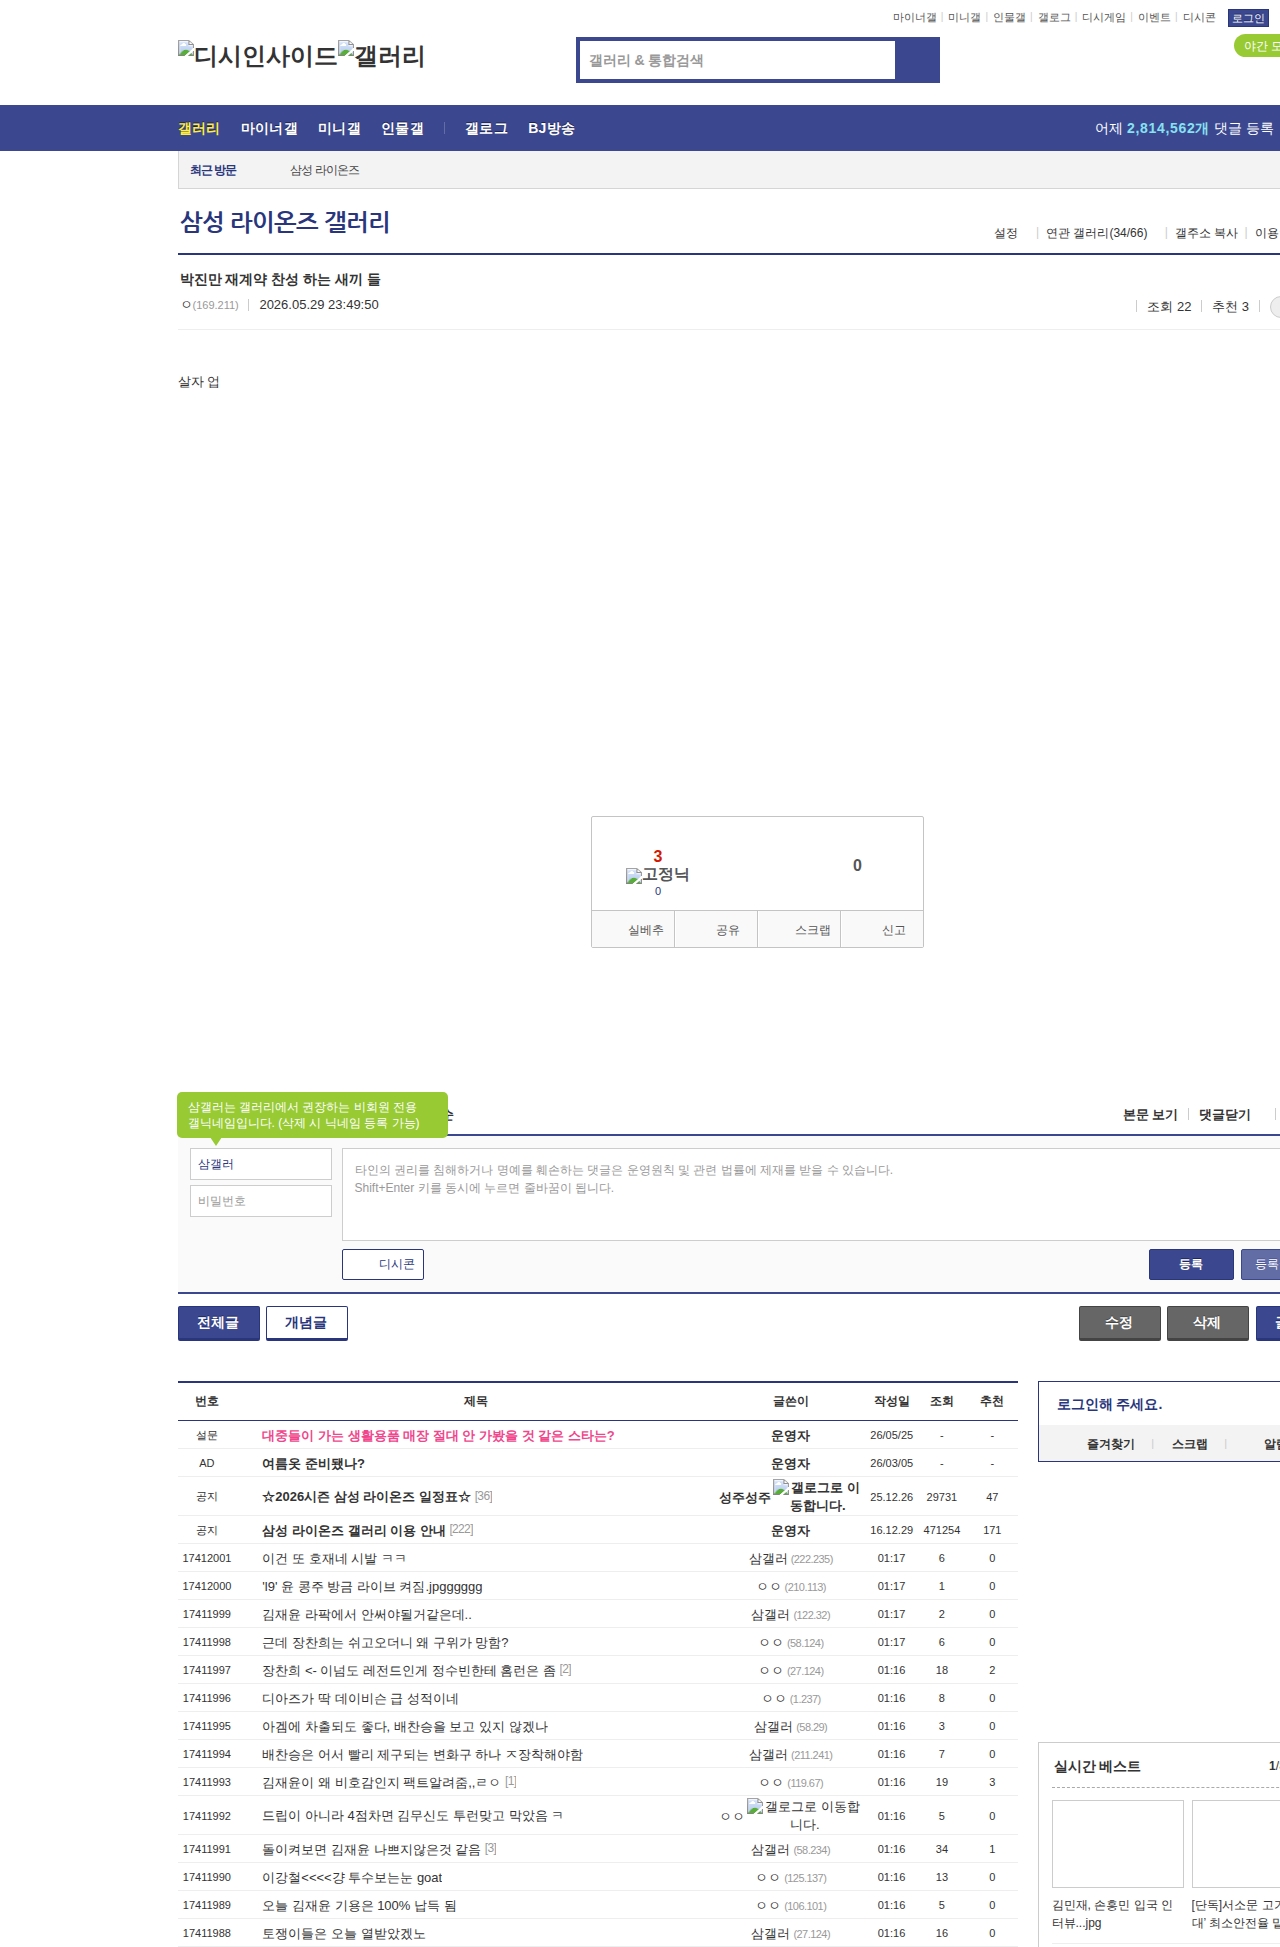
Task: Open 김민재, 손흥민 입국 thumbnail in 실시간 베스트
Action: point(1118,1843)
